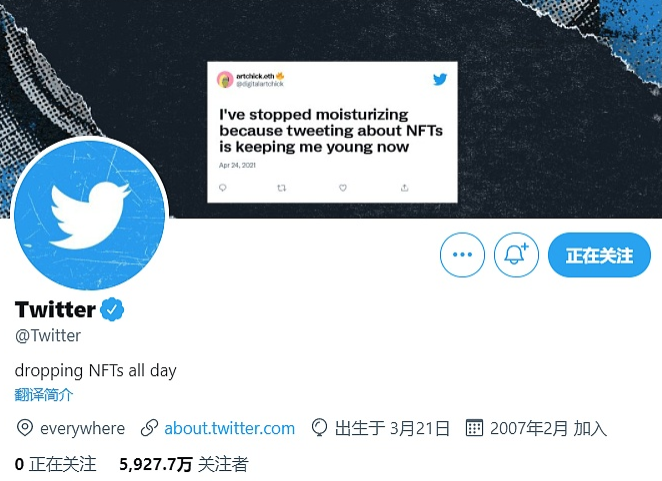Click the Twitter profile avatar
The height and width of the screenshot is (481, 662).
click(90, 214)
